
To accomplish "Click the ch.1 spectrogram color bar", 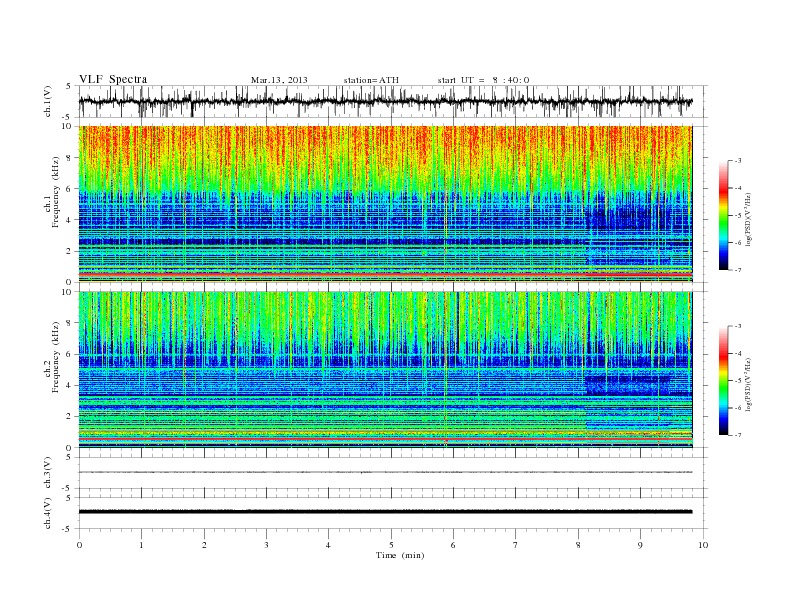I will [x=723, y=215].
